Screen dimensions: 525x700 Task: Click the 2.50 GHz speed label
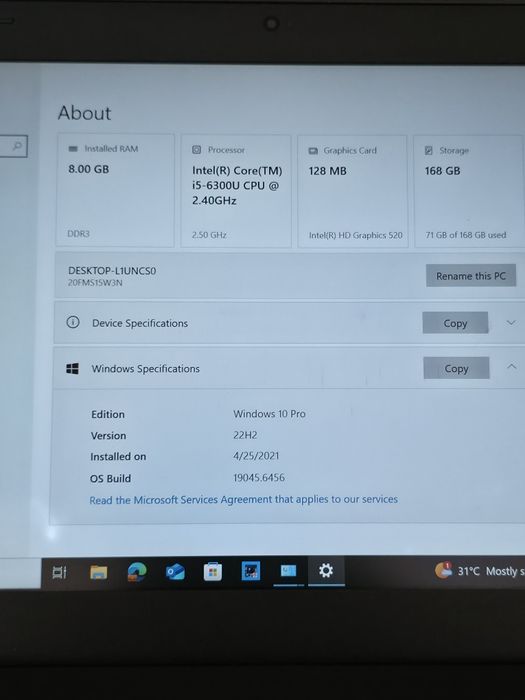click(x=209, y=235)
